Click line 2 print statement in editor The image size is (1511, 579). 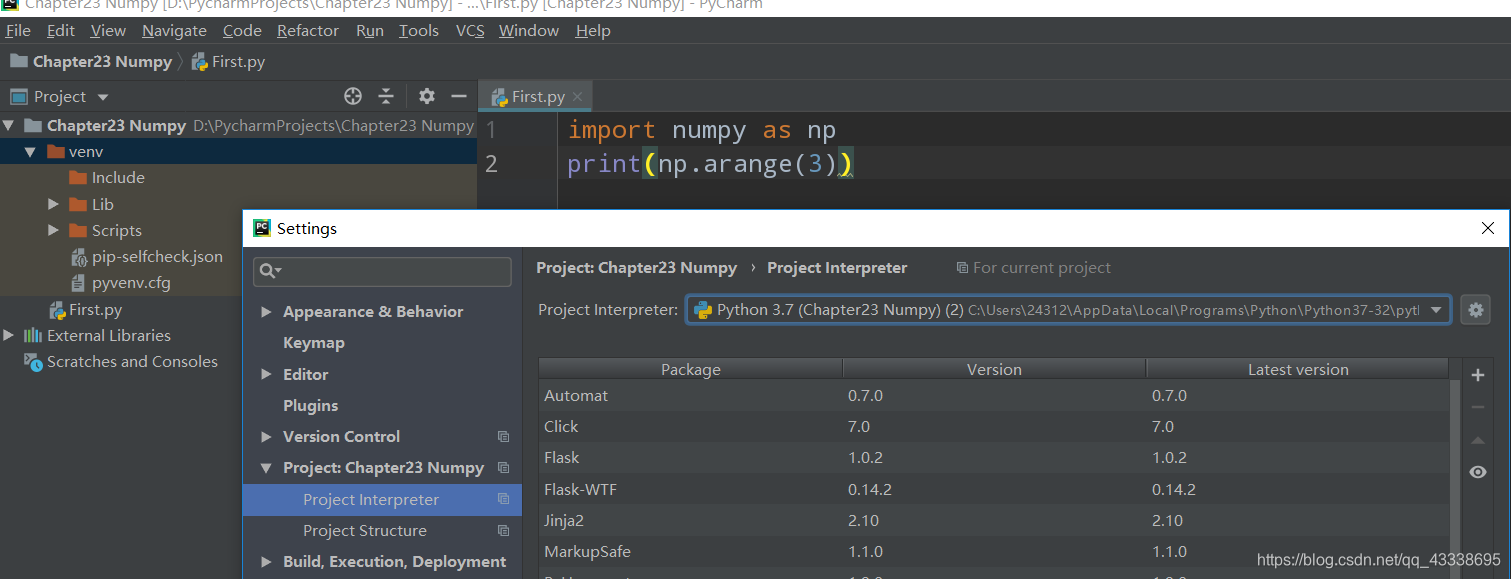[x=710, y=164]
